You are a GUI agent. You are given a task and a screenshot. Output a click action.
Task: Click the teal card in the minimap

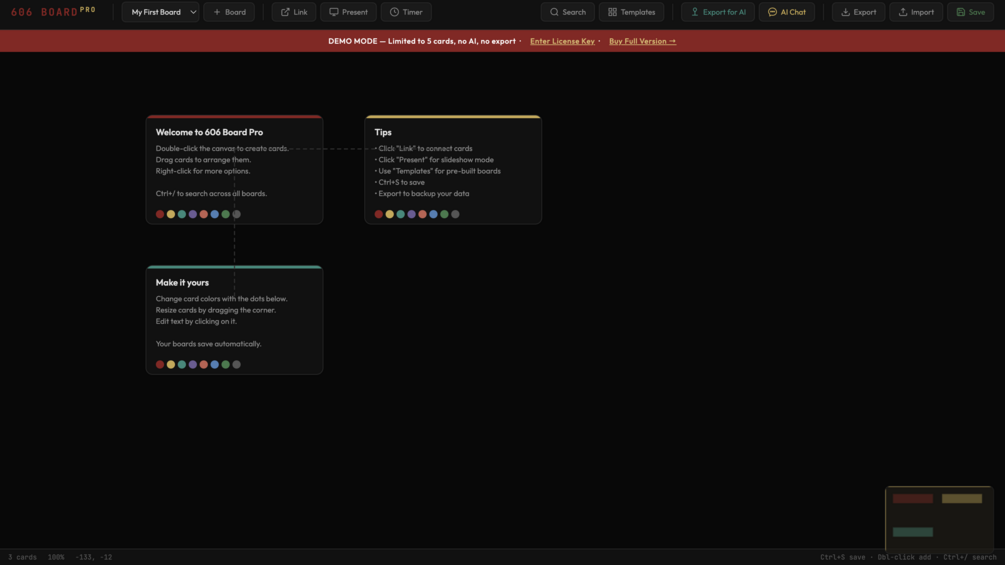913,532
